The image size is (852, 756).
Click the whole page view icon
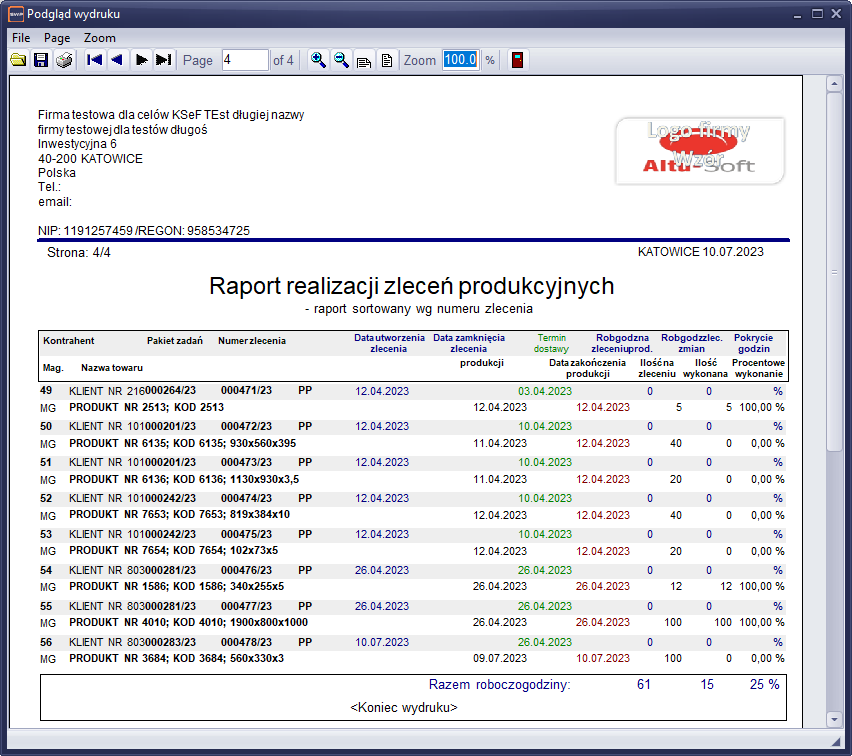pyautogui.click(x=386, y=60)
